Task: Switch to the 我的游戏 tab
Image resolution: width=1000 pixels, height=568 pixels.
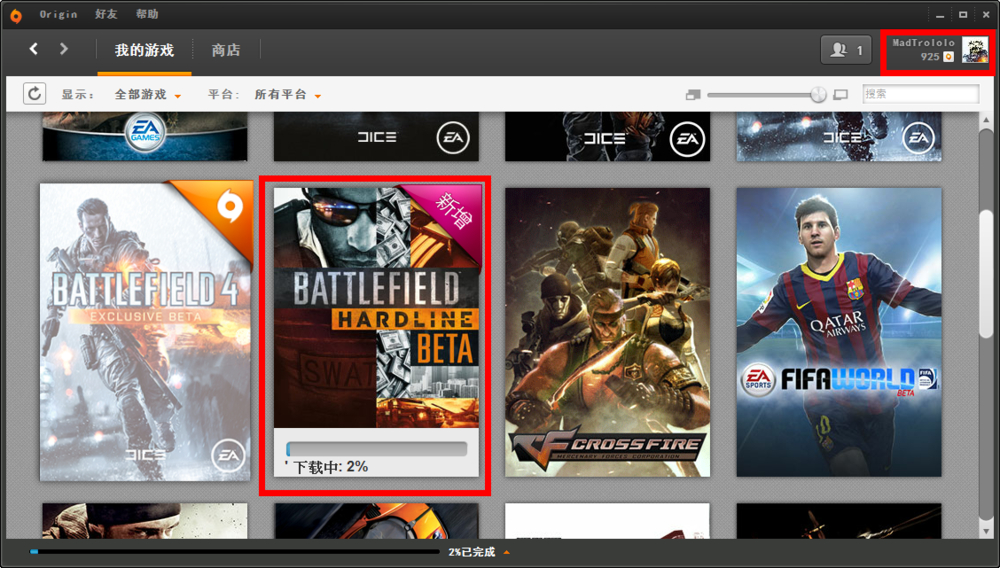Action: [x=144, y=50]
